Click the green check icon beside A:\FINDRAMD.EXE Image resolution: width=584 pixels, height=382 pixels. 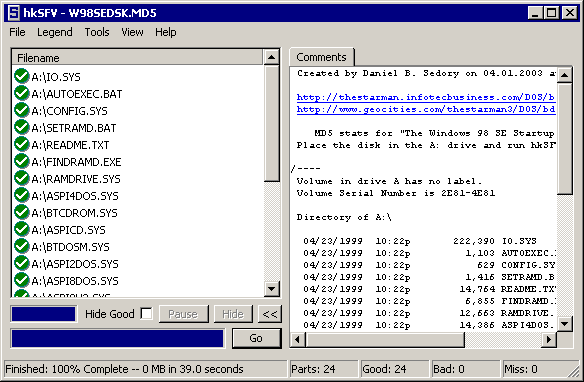pyautogui.click(x=22, y=161)
